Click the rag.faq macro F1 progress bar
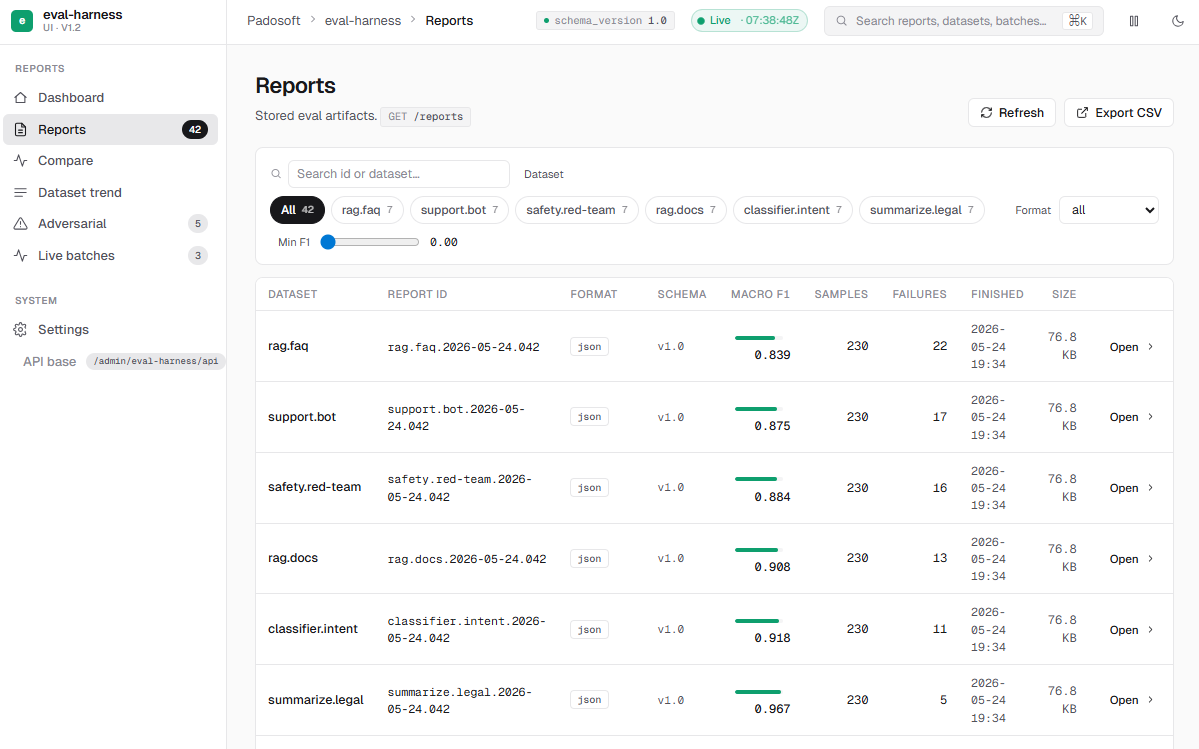This screenshot has height=749, width=1199. point(759,338)
